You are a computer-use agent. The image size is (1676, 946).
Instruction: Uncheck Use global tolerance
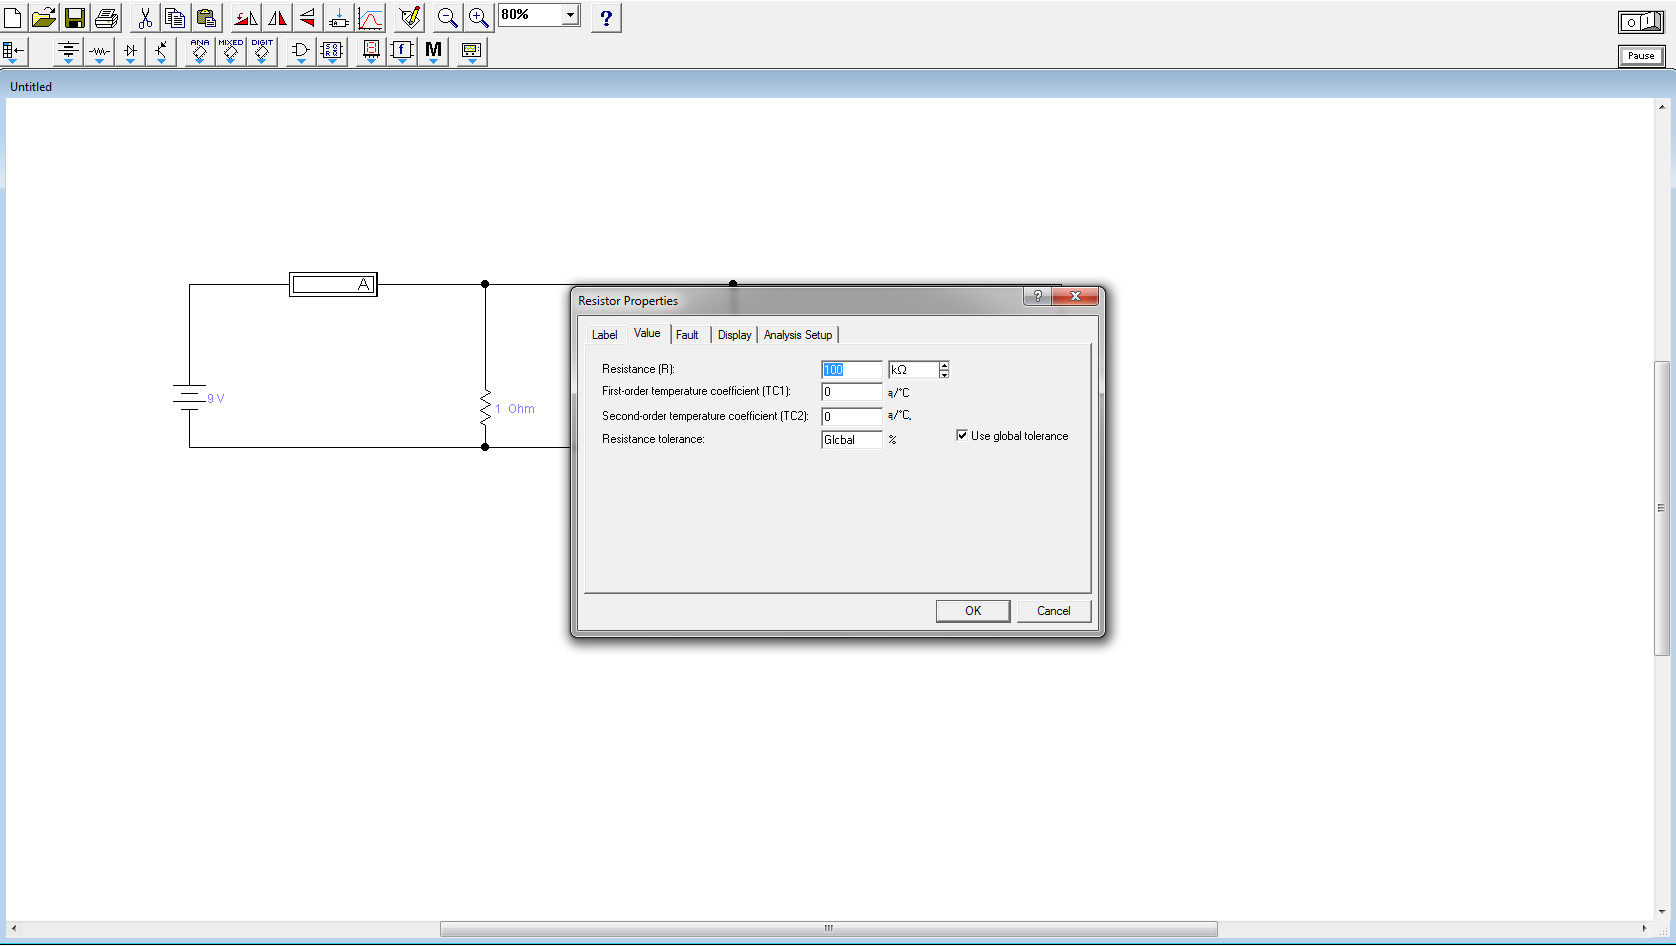(962, 435)
